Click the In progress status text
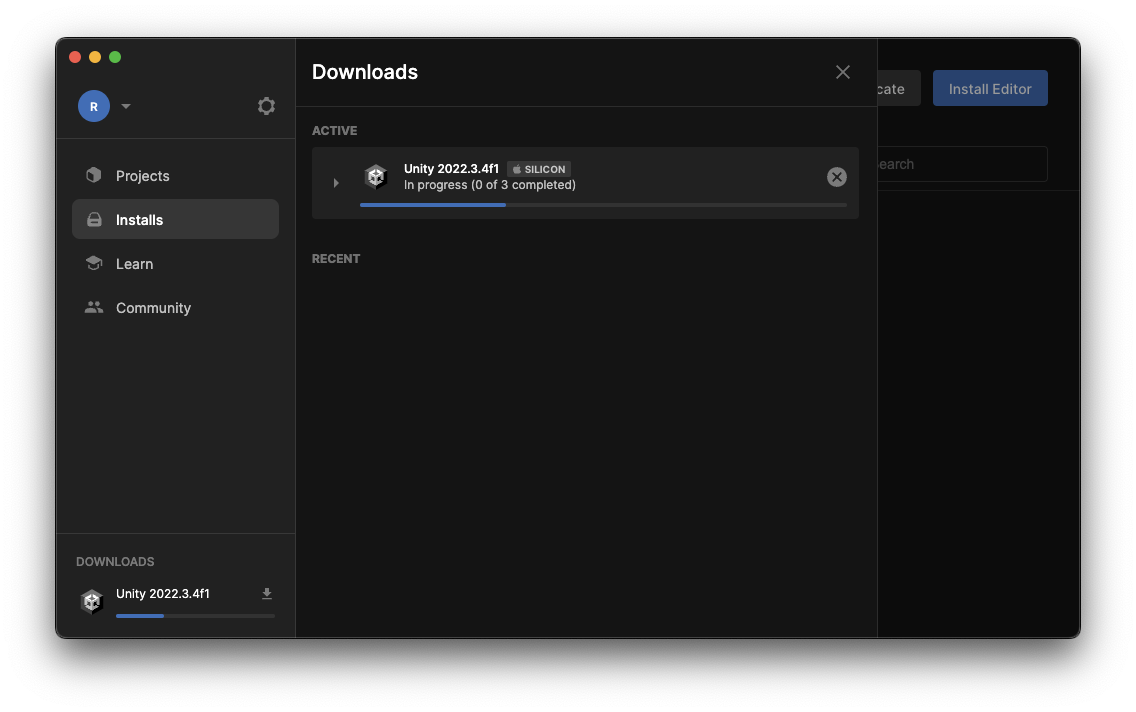The height and width of the screenshot is (712, 1136). (490, 185)
